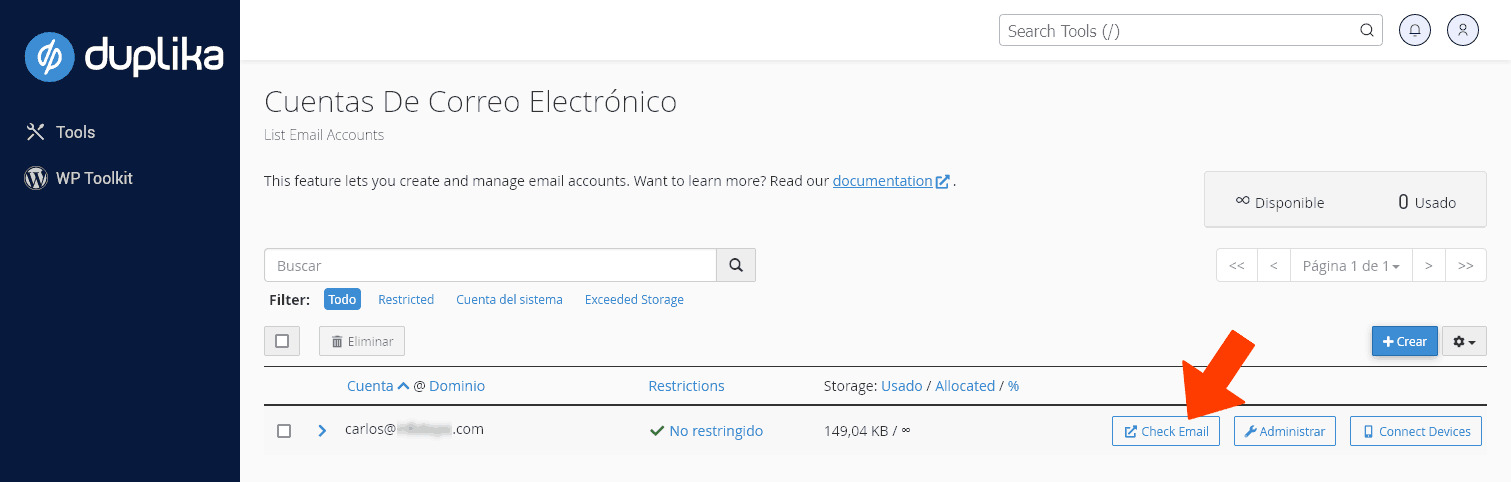Go to the first page (<<)

[x=1236, y=266]
